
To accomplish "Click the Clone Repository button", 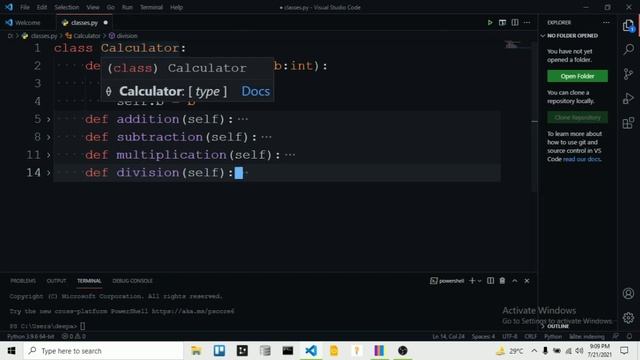I will coord(577,118).
